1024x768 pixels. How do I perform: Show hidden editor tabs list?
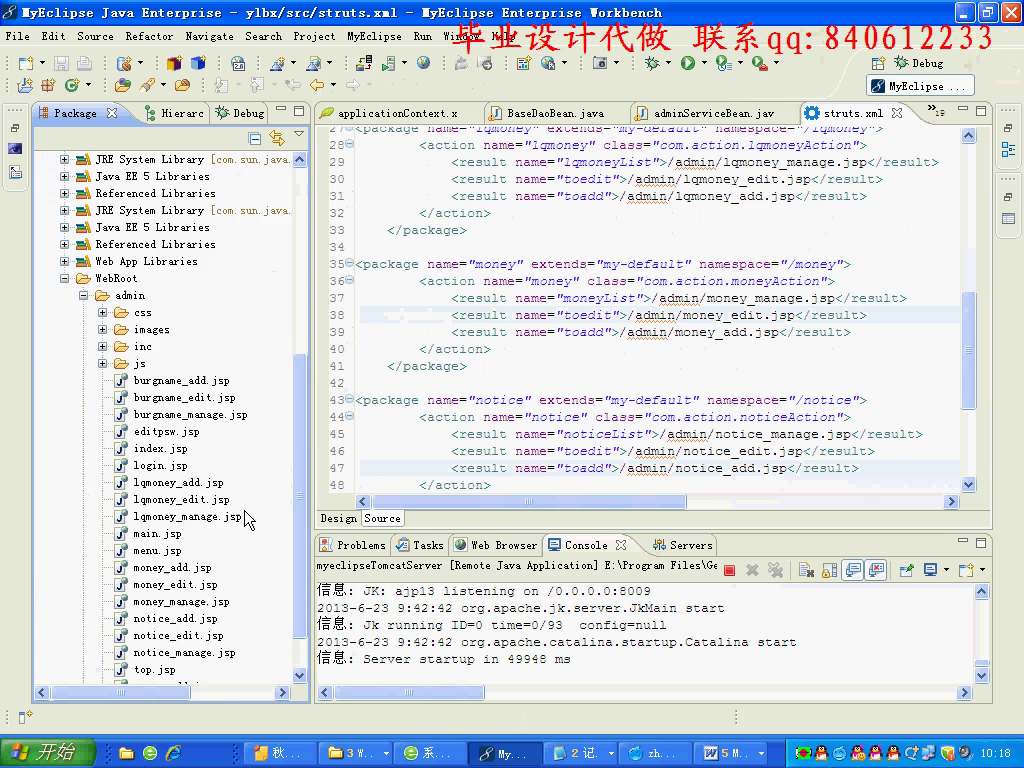pos(936,111)
